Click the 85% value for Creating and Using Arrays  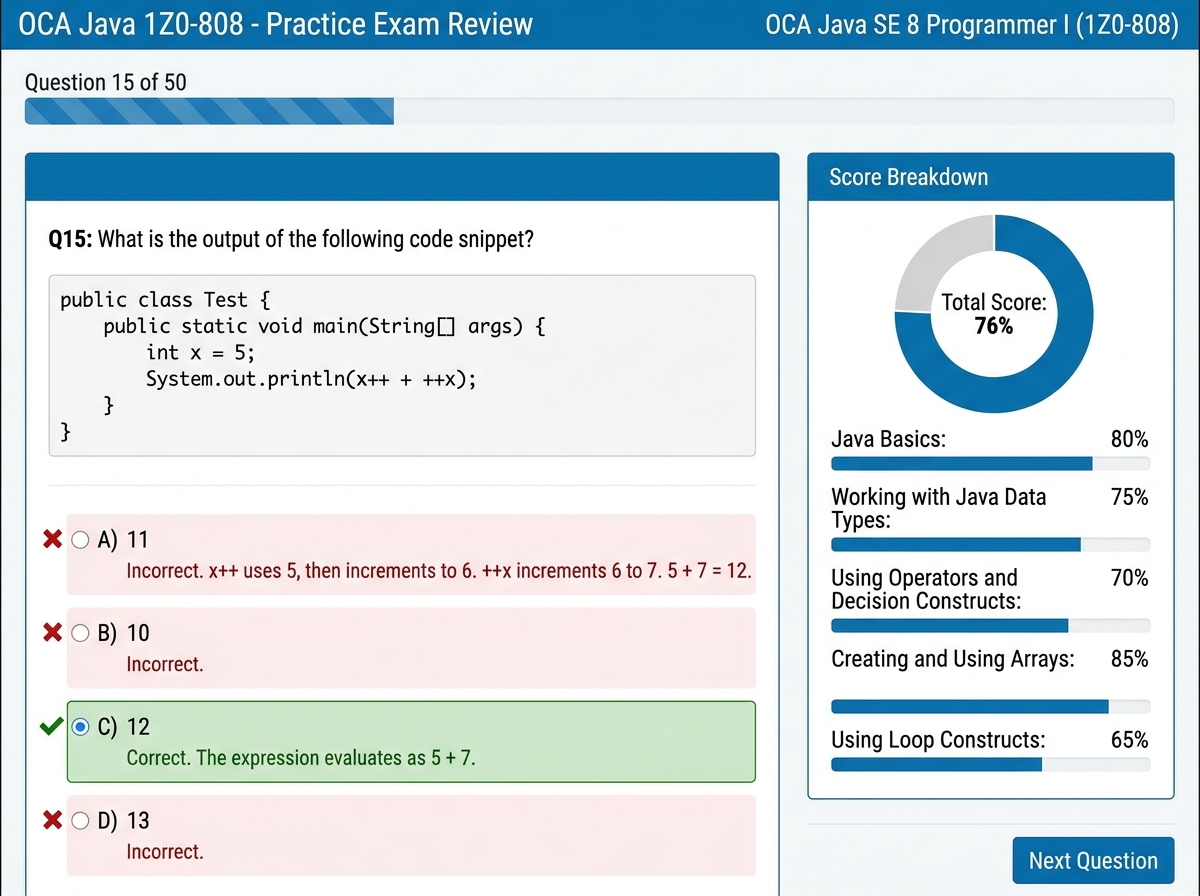(1129, 659)
